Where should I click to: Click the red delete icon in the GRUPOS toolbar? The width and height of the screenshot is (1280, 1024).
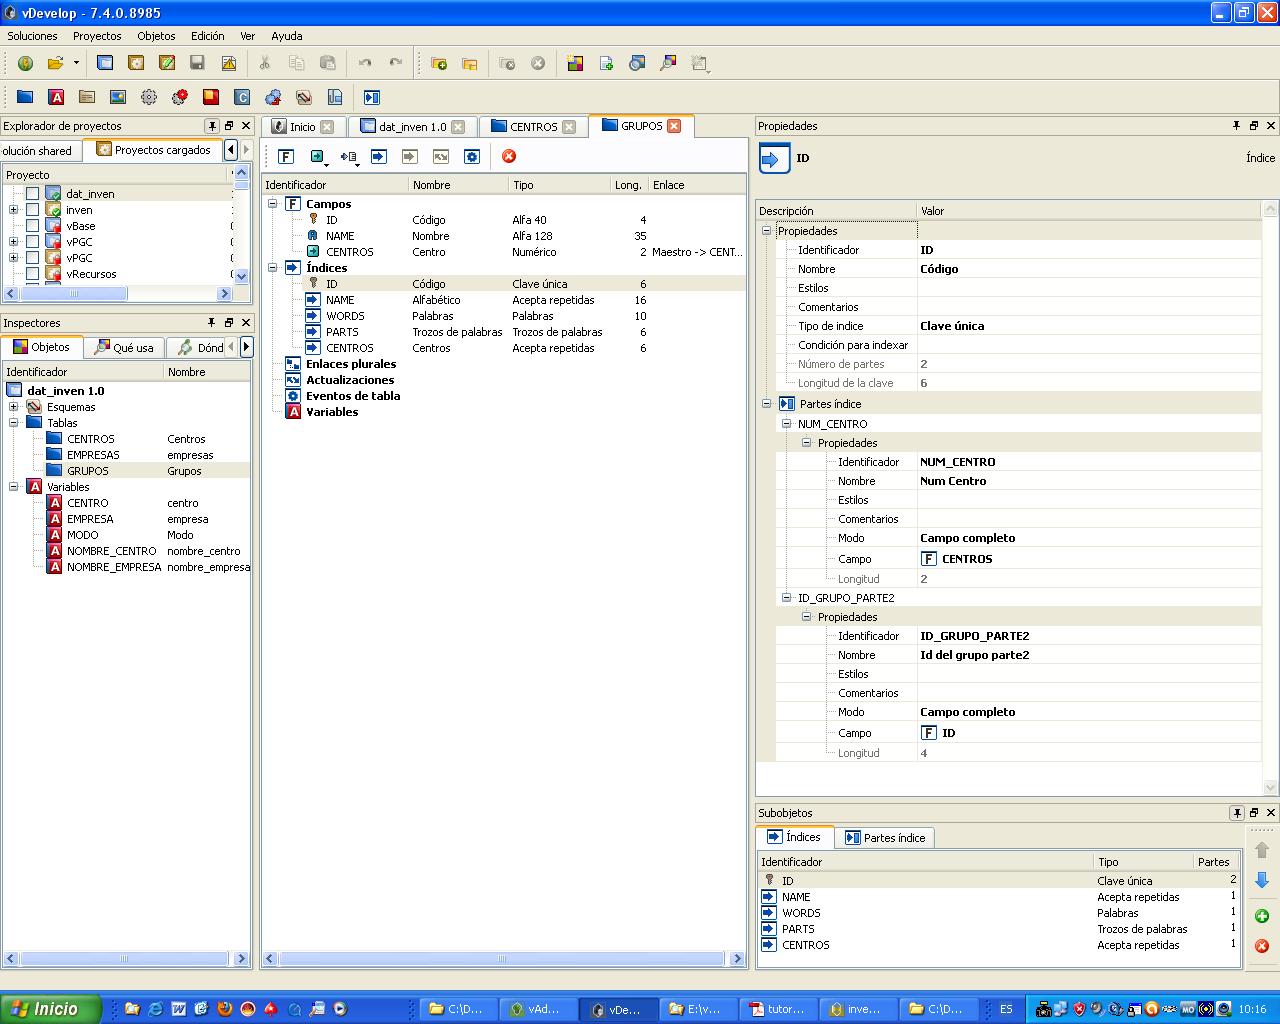[x=509, y=156]
